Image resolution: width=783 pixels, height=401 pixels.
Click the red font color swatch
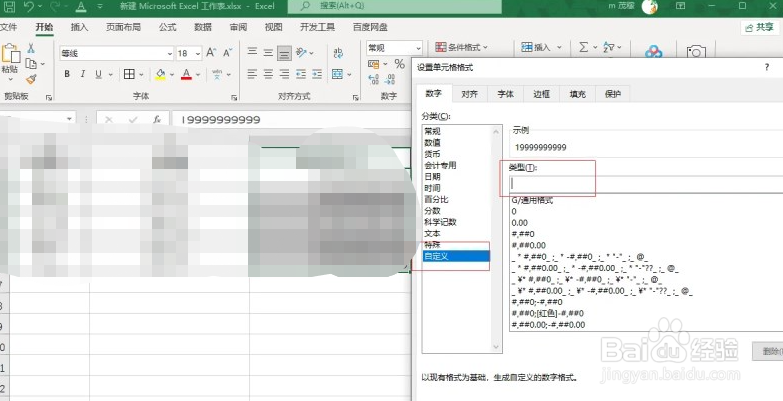click(x=186, y=74)
